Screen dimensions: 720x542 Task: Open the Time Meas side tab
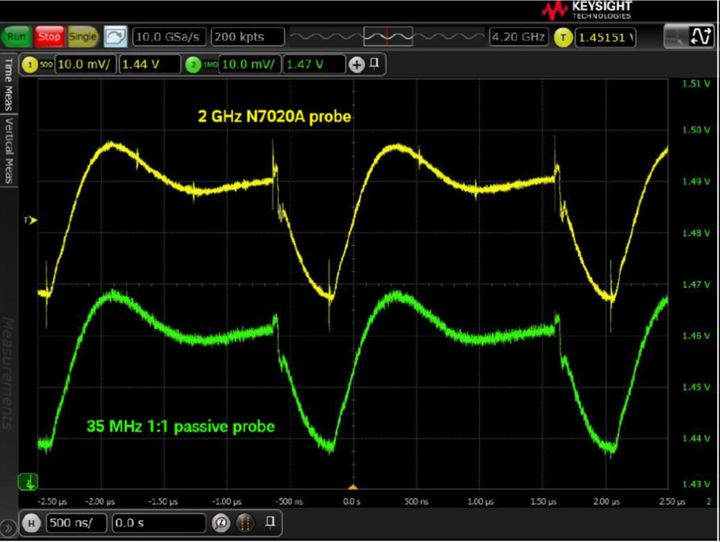pyautogui.click(x=8, y=84)
